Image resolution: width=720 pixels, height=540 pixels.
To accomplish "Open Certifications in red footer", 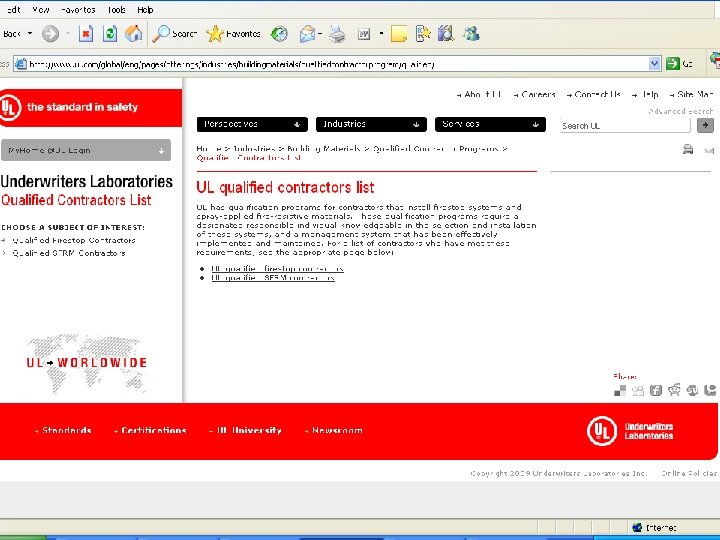I will (x=154, y=430).
